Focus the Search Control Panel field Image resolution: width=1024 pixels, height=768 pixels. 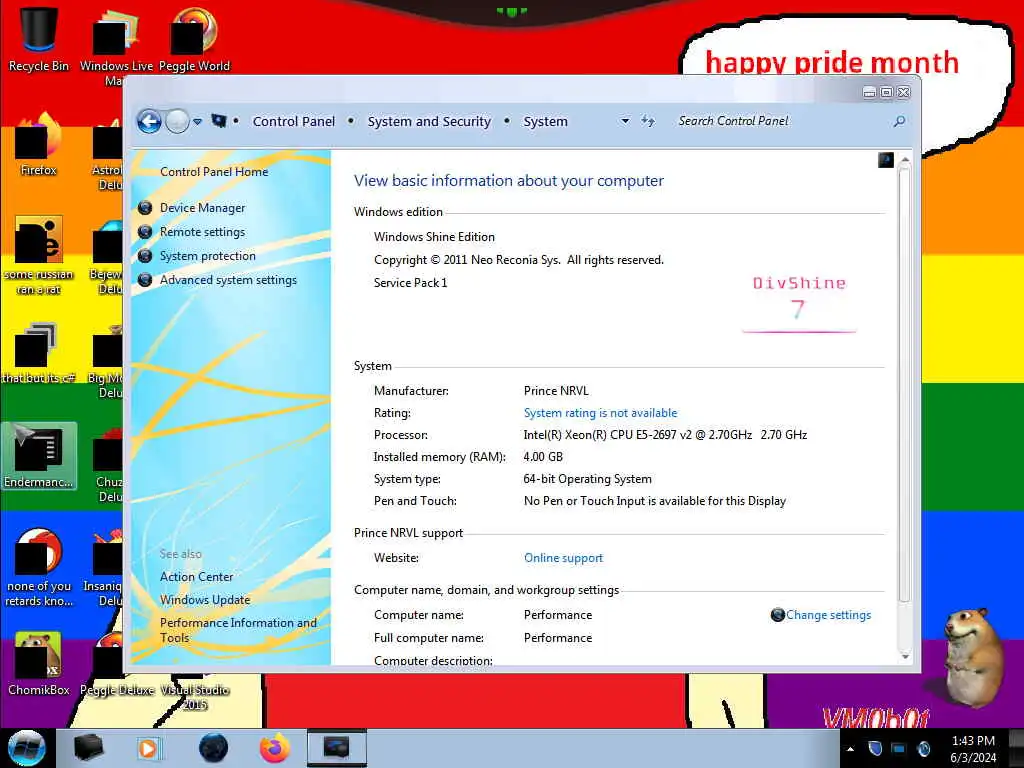[x=784, y=121]
